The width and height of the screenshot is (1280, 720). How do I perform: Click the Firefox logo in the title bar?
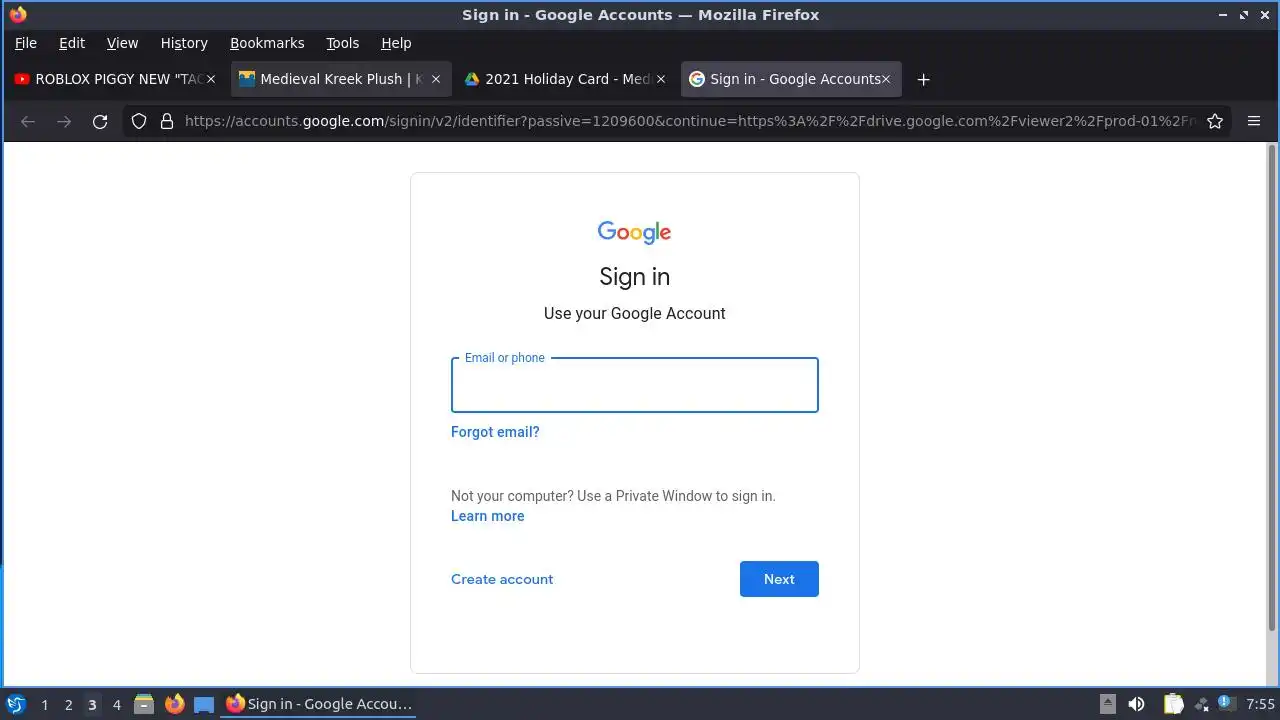pyautogui.click(x=17, y=15)
